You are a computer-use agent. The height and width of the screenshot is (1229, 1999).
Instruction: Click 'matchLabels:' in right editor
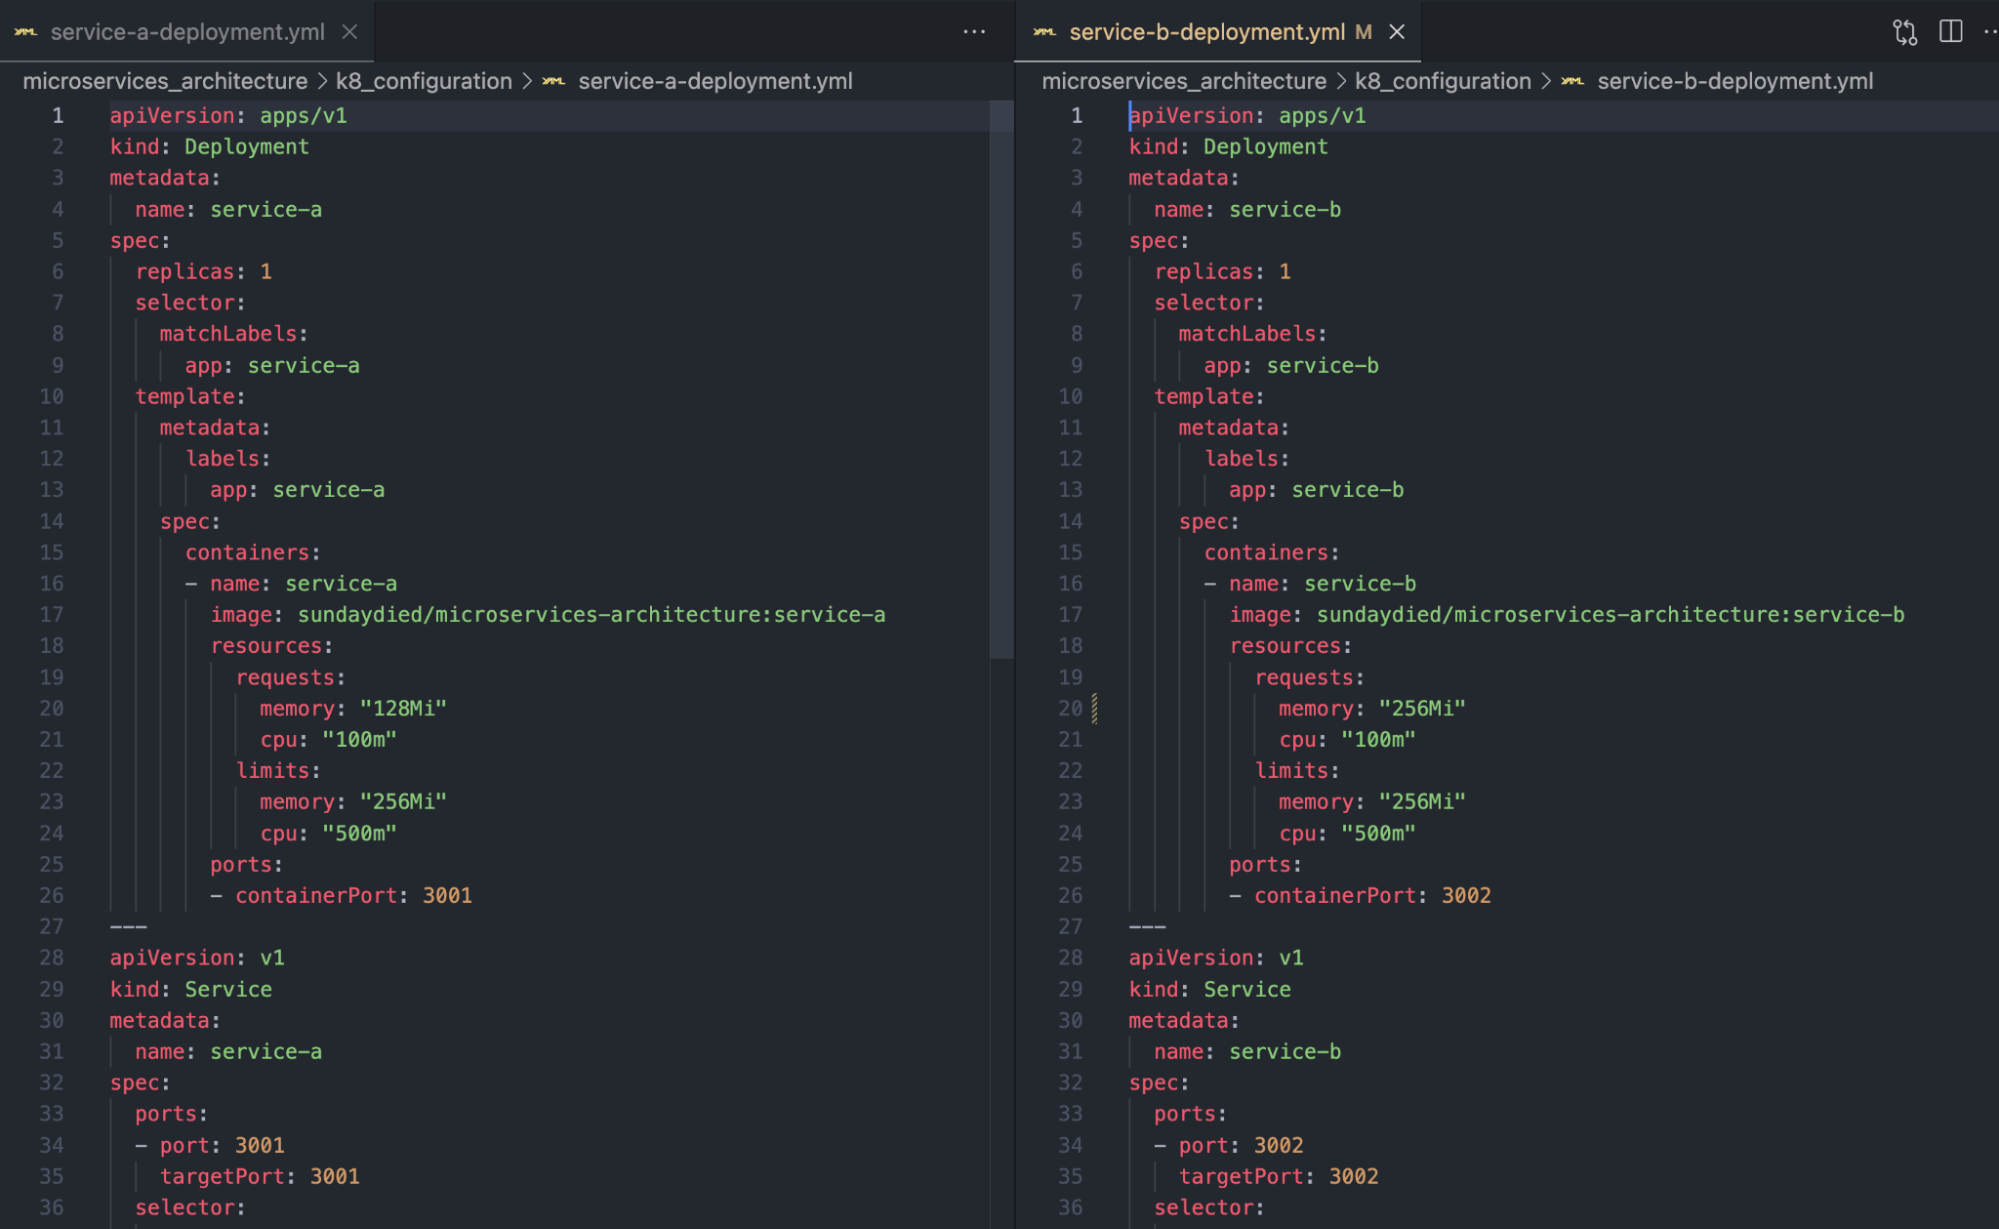(1252, 333)
